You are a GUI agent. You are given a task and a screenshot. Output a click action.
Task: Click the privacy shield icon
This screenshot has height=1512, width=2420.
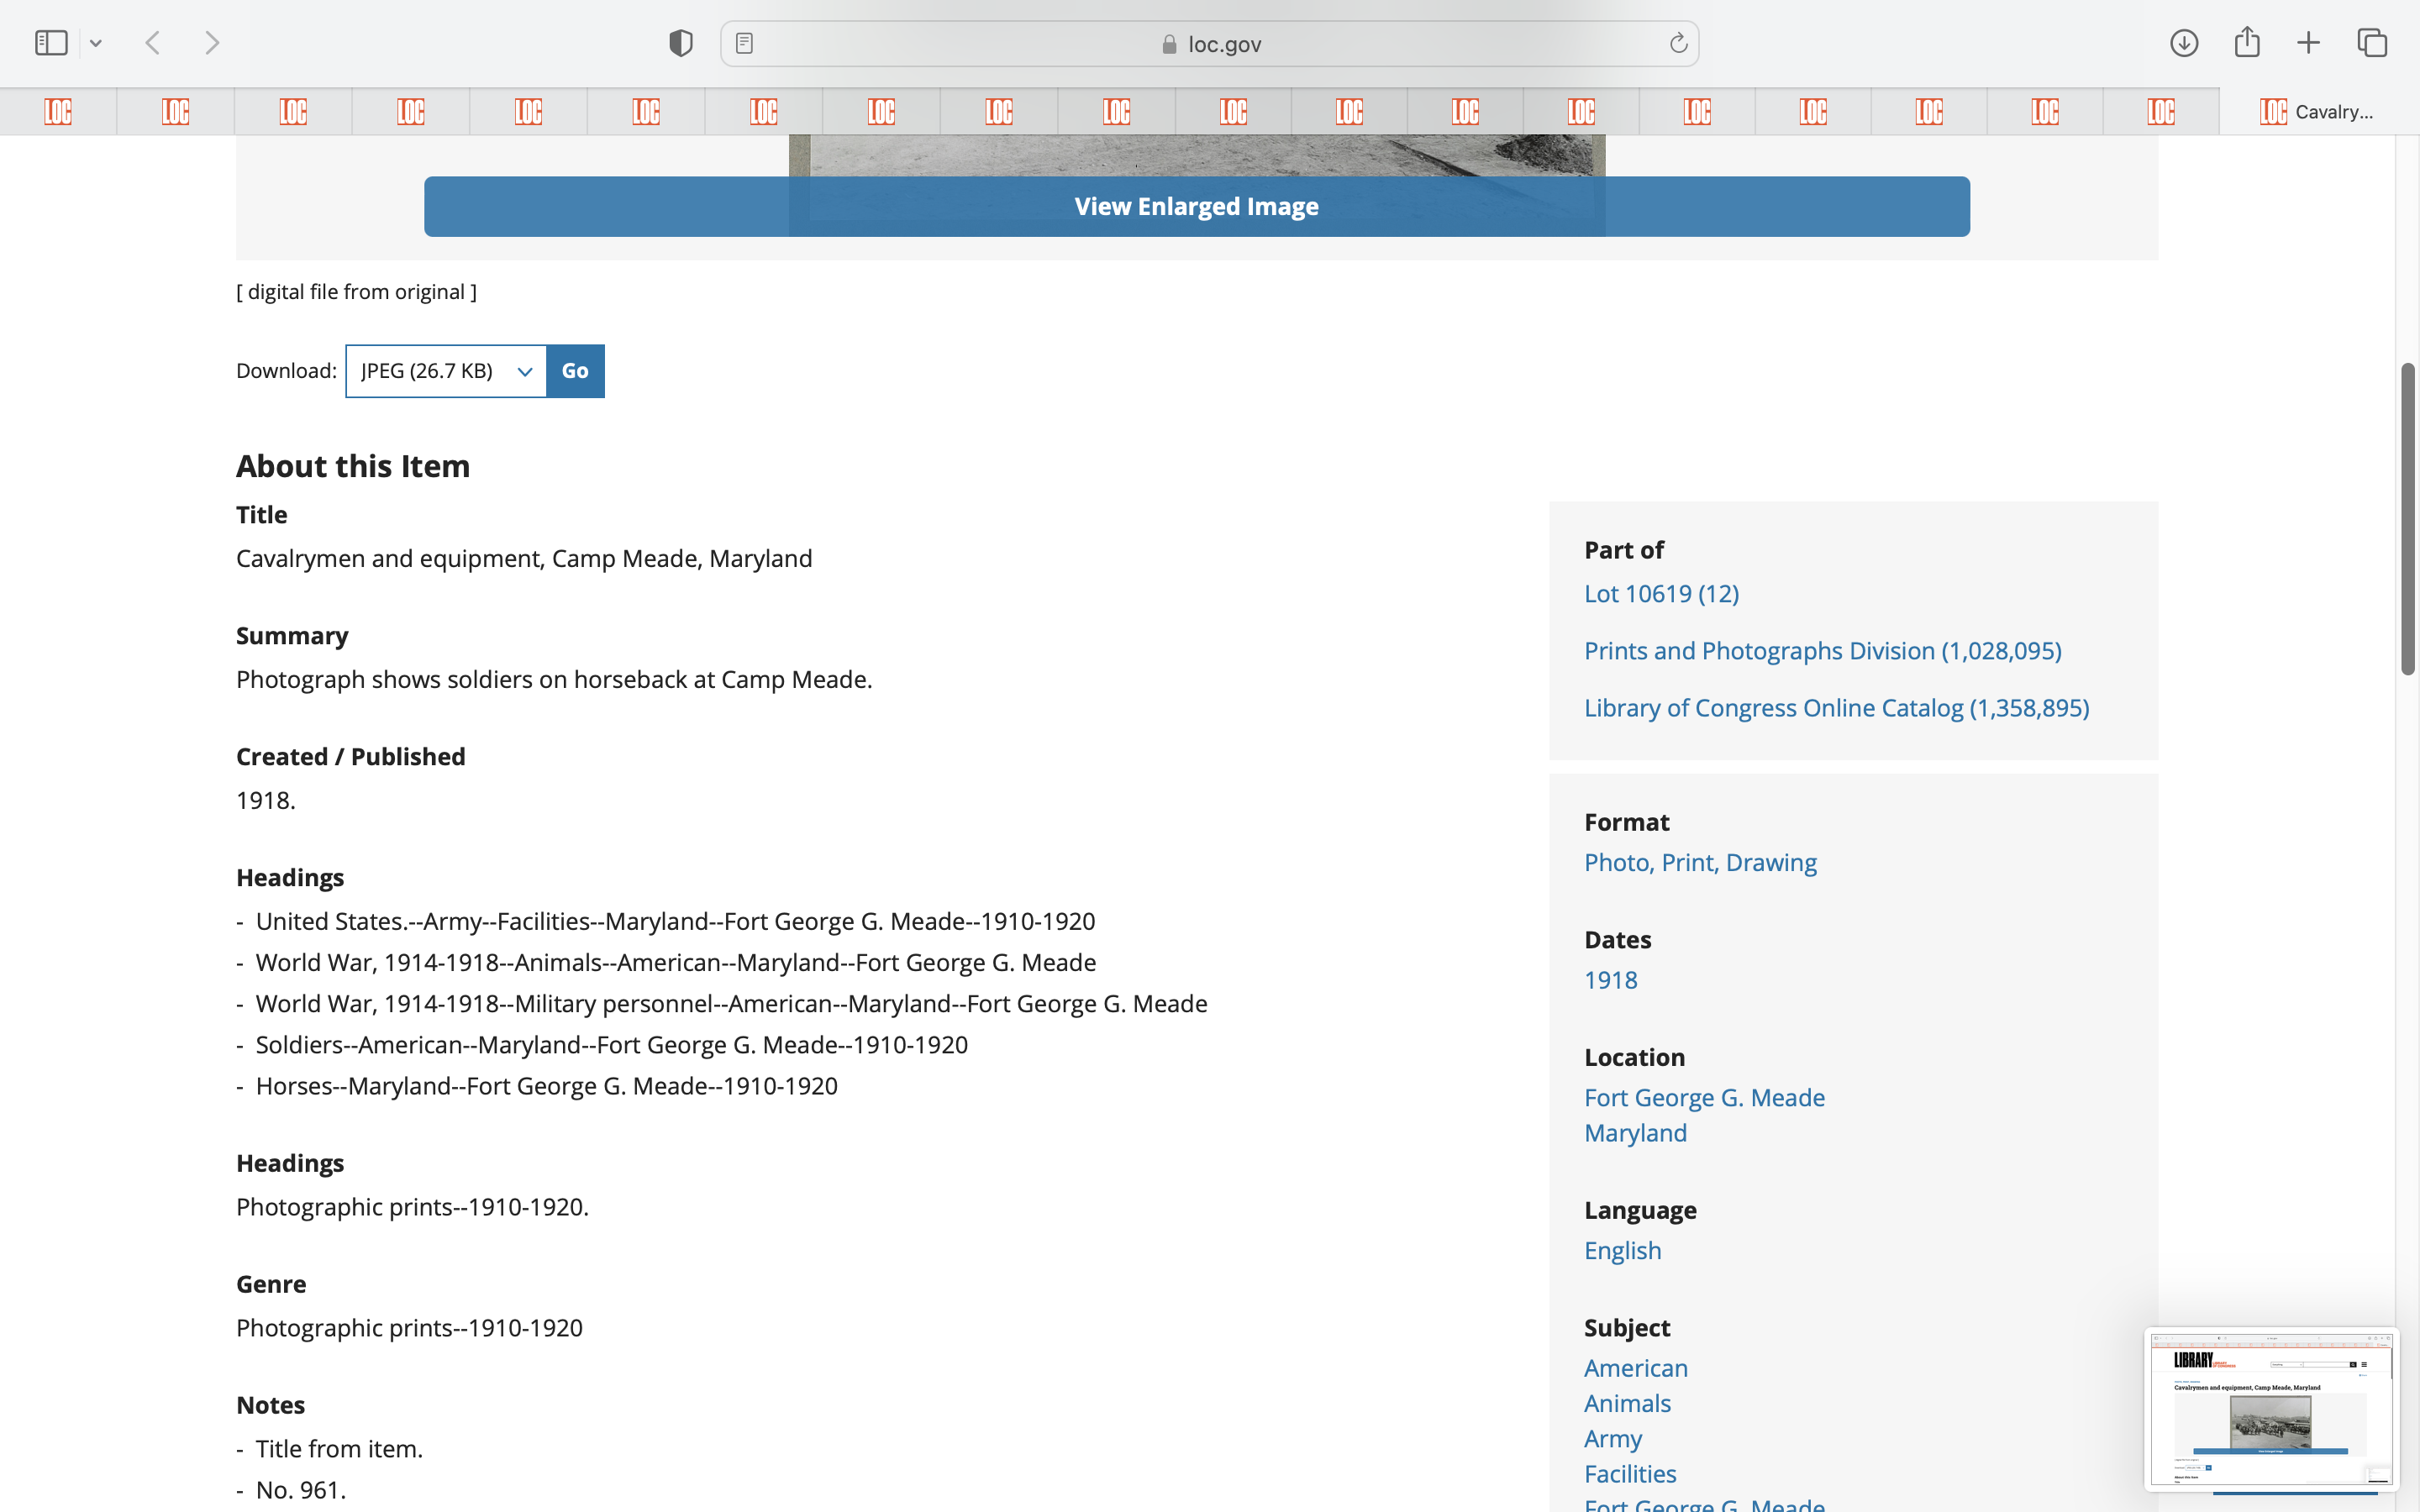pos(681,43)
